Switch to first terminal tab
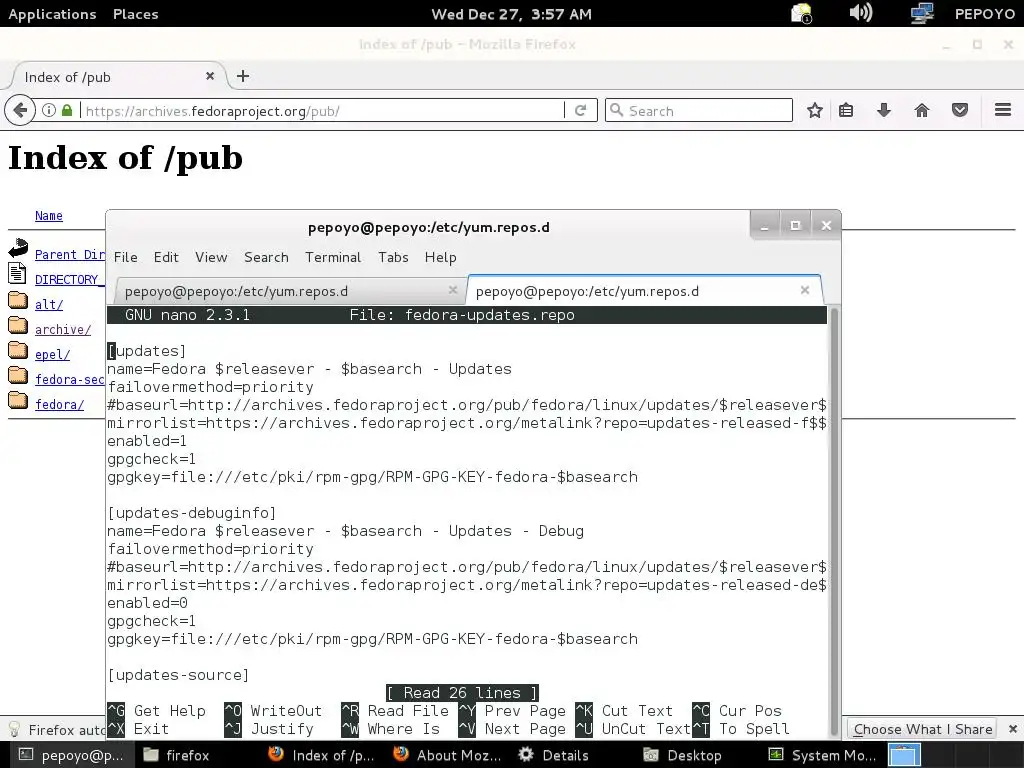 tap(289, 291)
